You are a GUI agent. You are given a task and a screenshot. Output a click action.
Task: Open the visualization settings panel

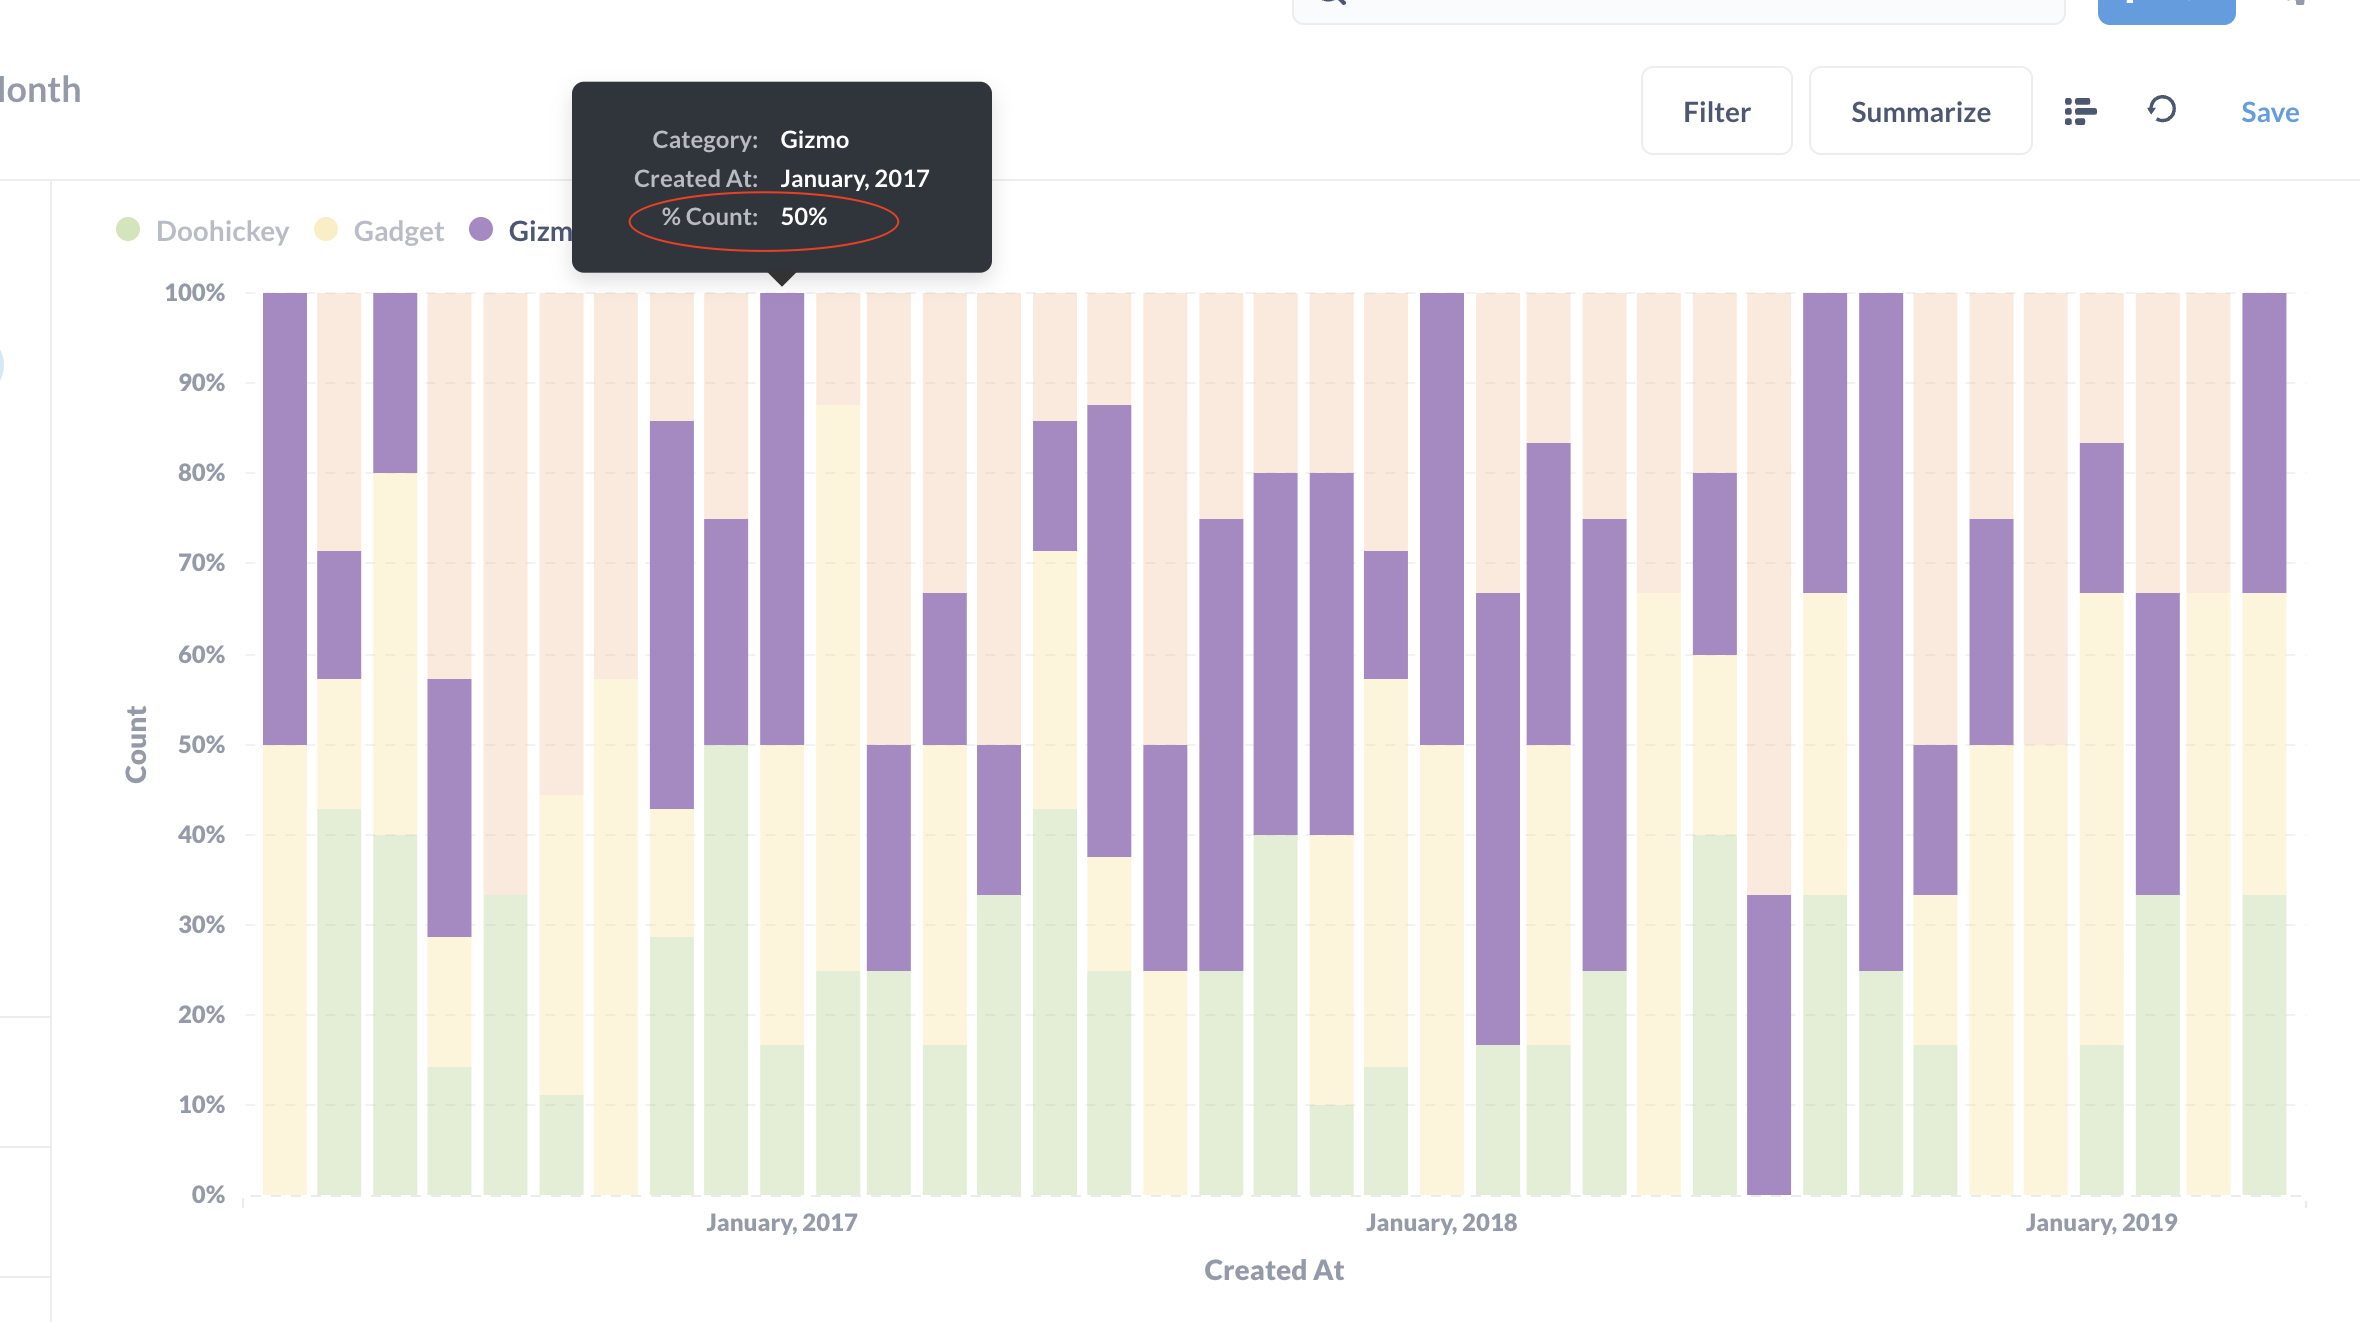(x=2081, y=111)
